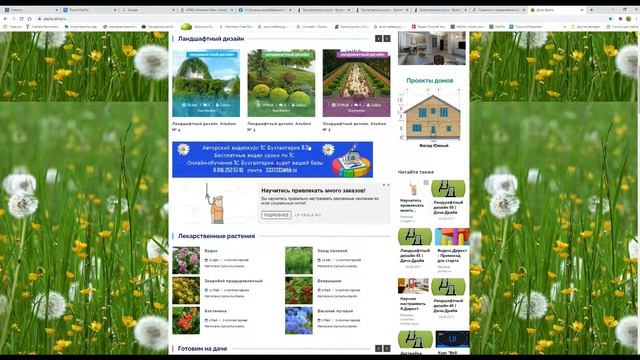Click the blue 1С Бухгалтерия video course banner
This screenshot has height=360, width=640.
coord(272,160)
